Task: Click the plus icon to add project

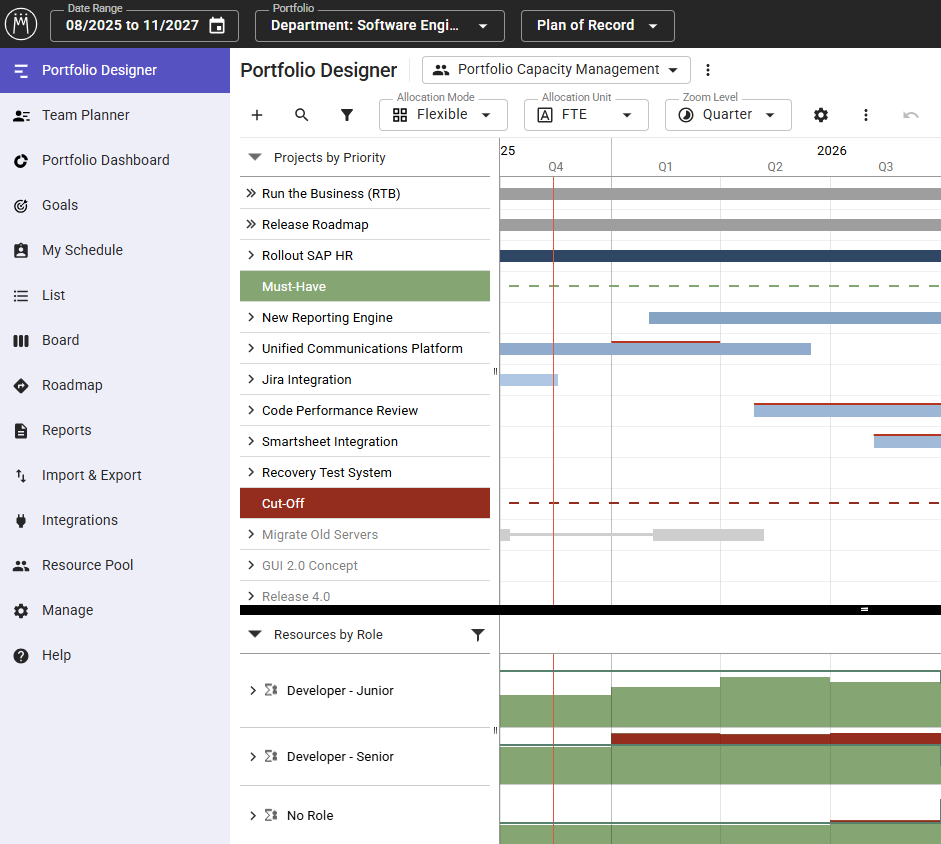Action: pyautogui.click(x=257, y=115)
